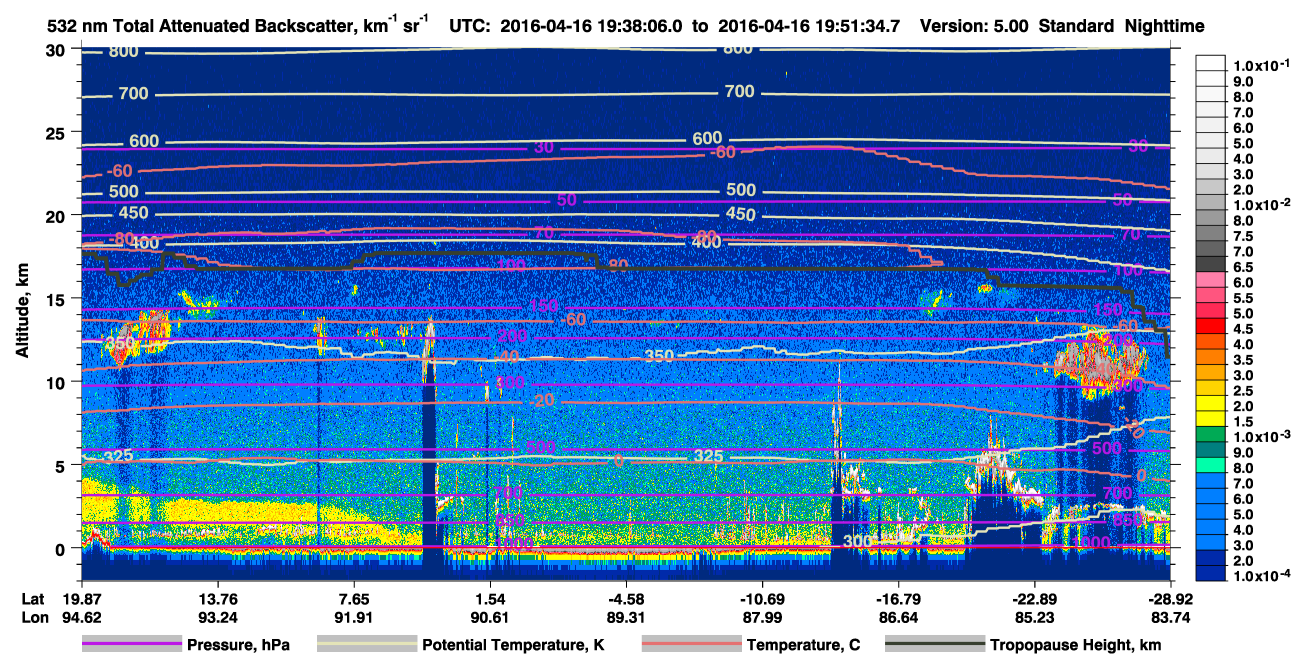The width and height of the screenshot is (1300, 667).
Task: Click the altitude tick label 15
Action: pos(54,299)
